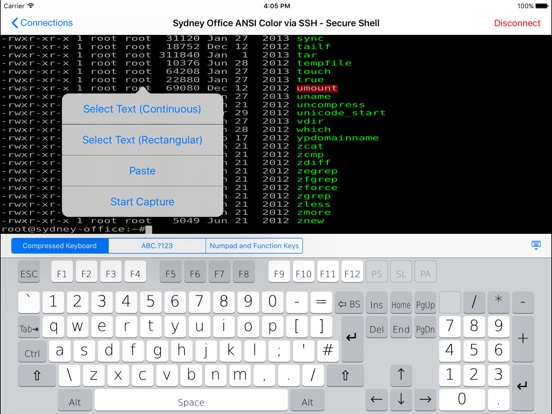Screen dimensions: 552x414
Task: Tap the numpad plus key
Action: (523, 339)
